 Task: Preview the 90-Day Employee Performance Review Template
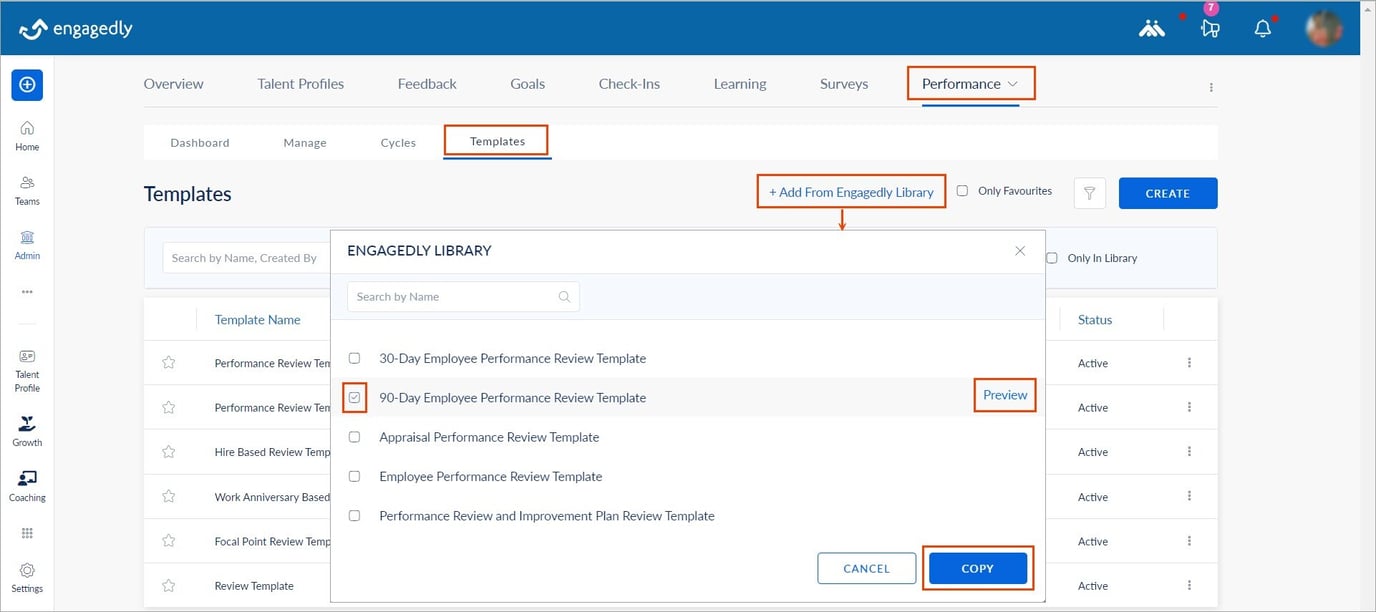coord(1004,395)
